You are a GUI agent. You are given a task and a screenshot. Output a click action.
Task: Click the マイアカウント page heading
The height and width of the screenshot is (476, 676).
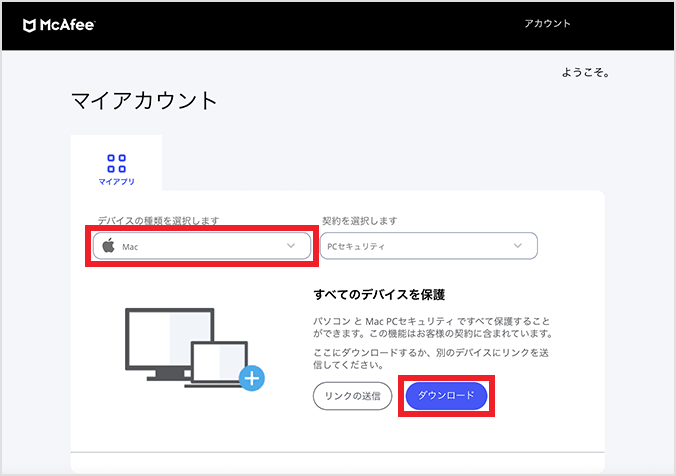point(144,101)
